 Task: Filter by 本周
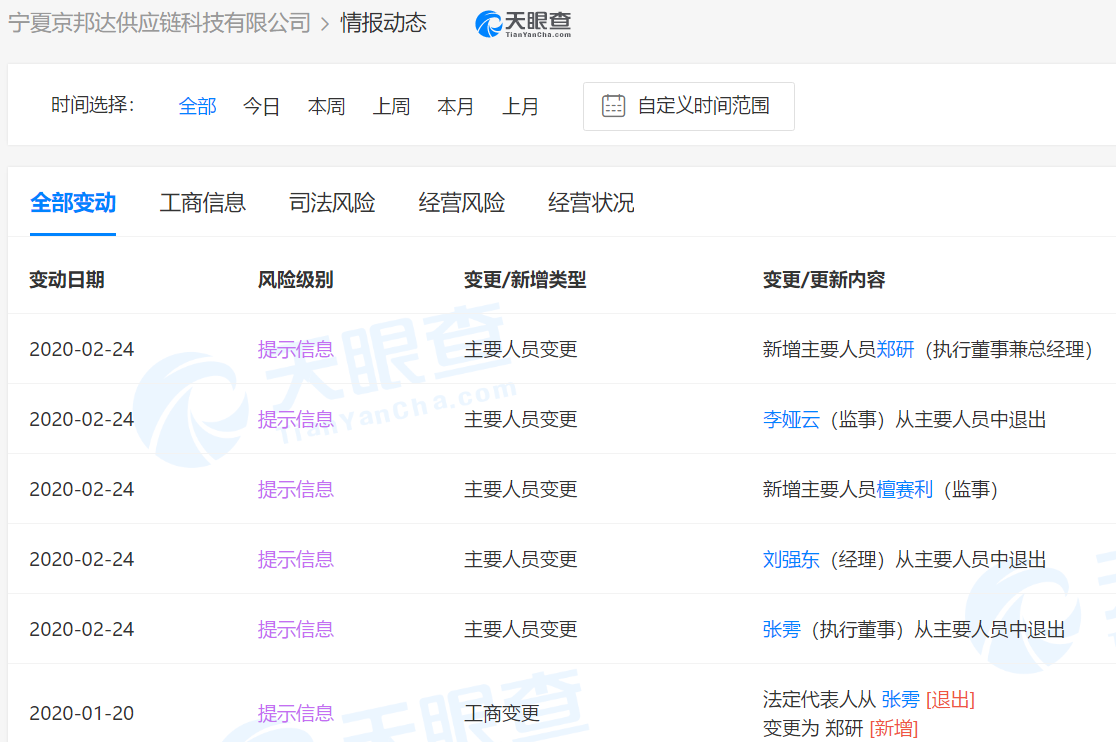click(x=326, y=107)
